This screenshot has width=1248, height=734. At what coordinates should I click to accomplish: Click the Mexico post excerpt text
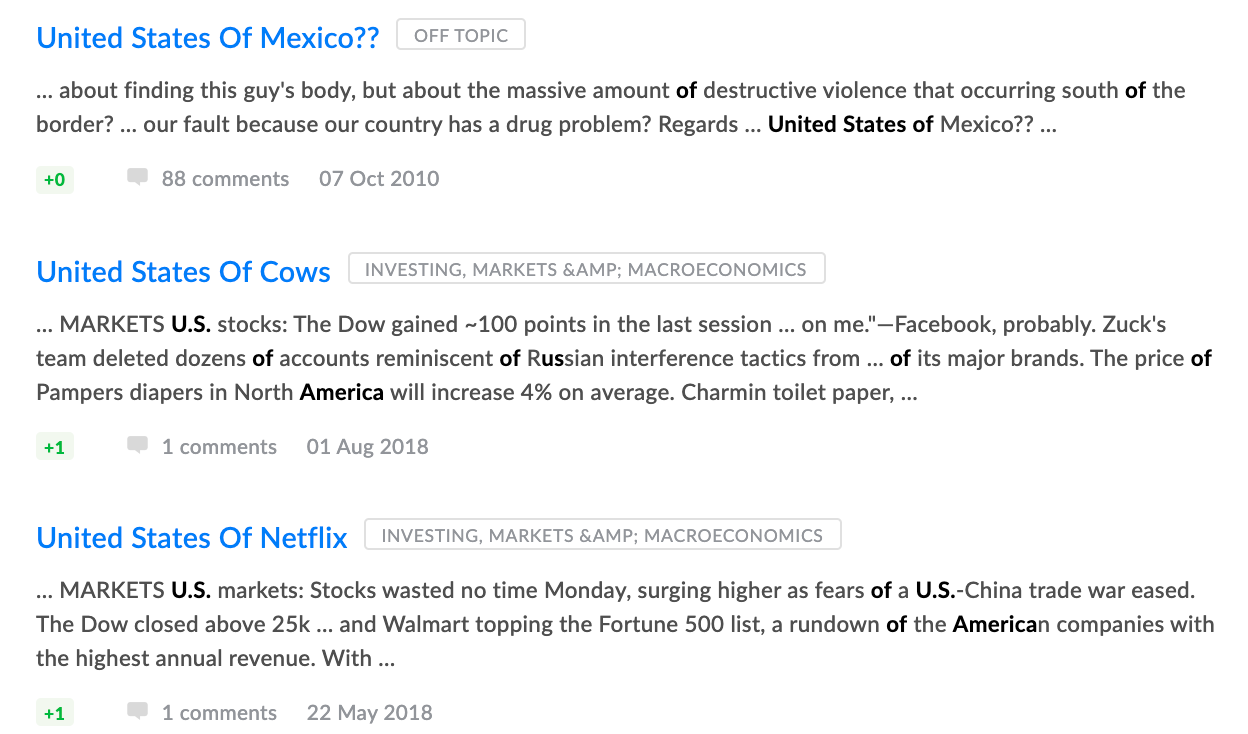(600, 107)
